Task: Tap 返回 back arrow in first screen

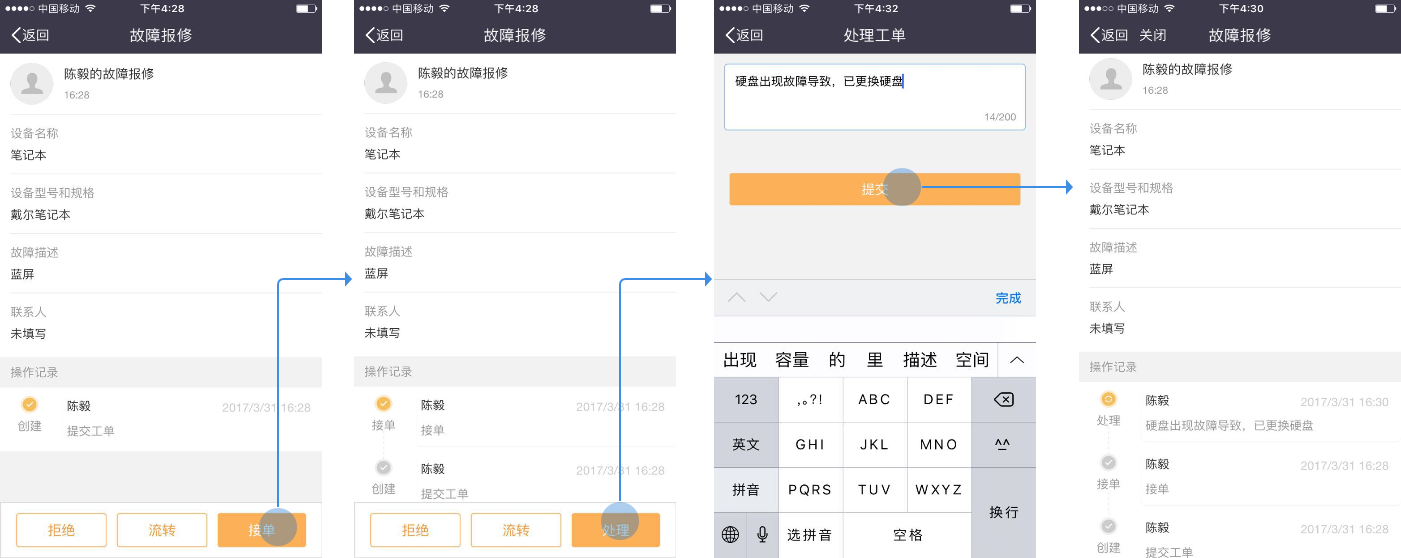Action: coord(30,35)
